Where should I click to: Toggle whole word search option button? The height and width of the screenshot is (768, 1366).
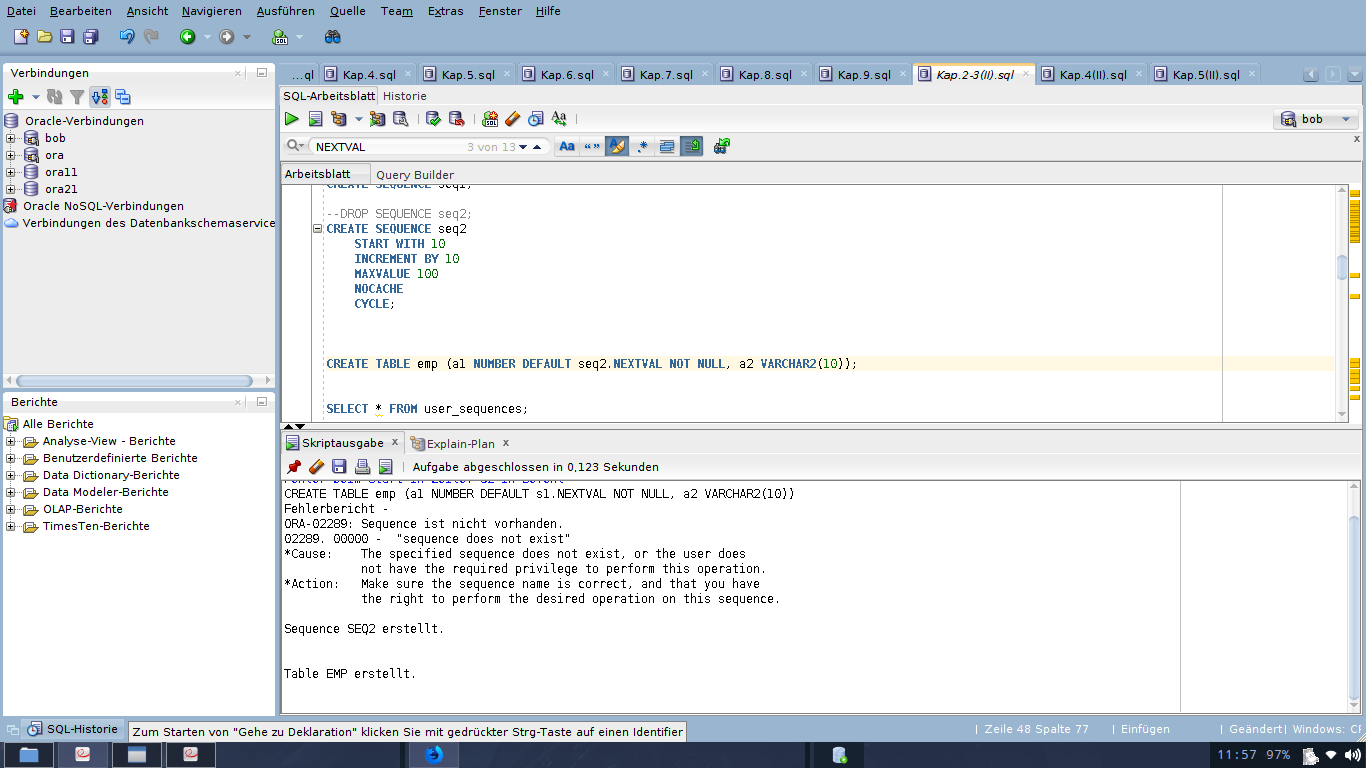[x=592, y=147]
